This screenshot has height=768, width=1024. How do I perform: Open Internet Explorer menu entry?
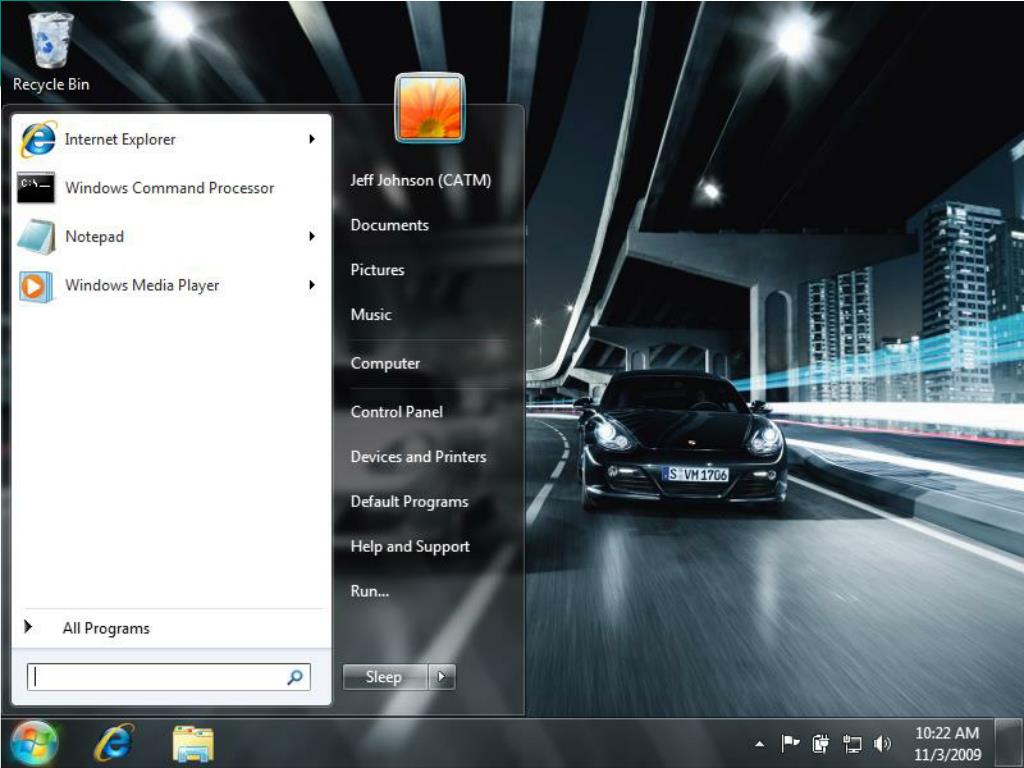point(171,139)
